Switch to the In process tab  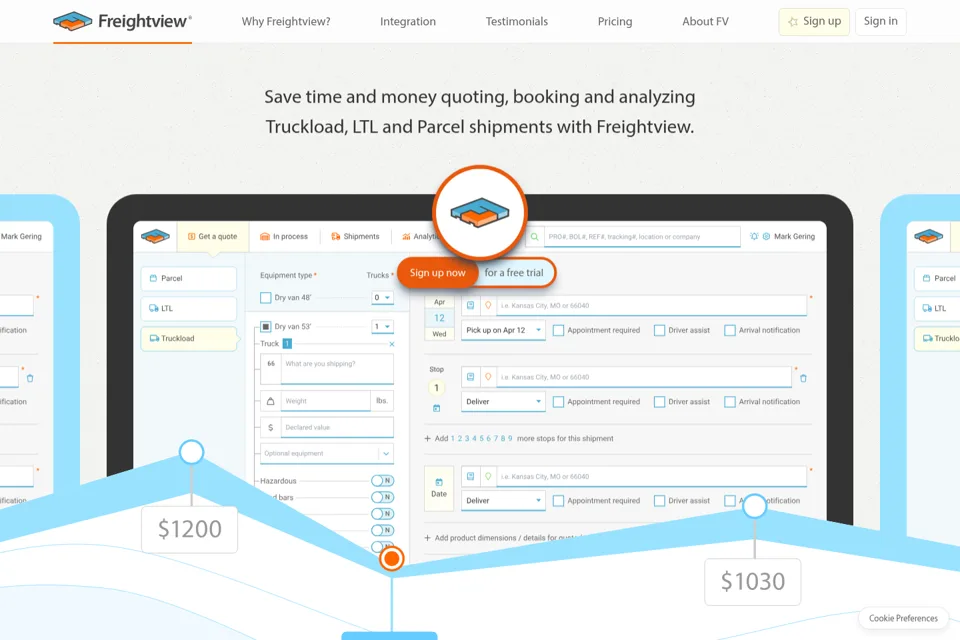pos(284,236)
